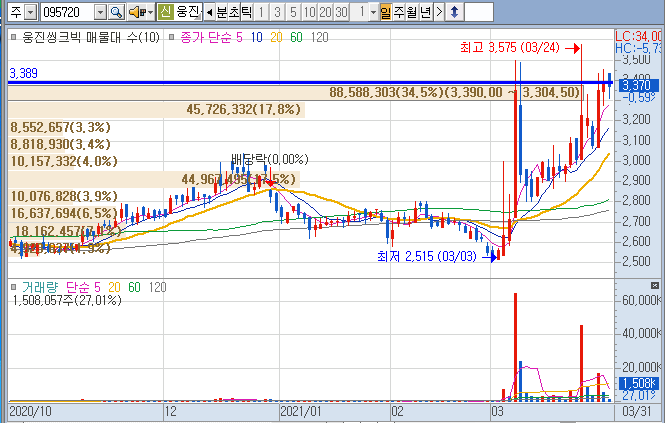Open the interval count dropdown arrow
Screen dimensions: 665x423
(x=373, y=12)
